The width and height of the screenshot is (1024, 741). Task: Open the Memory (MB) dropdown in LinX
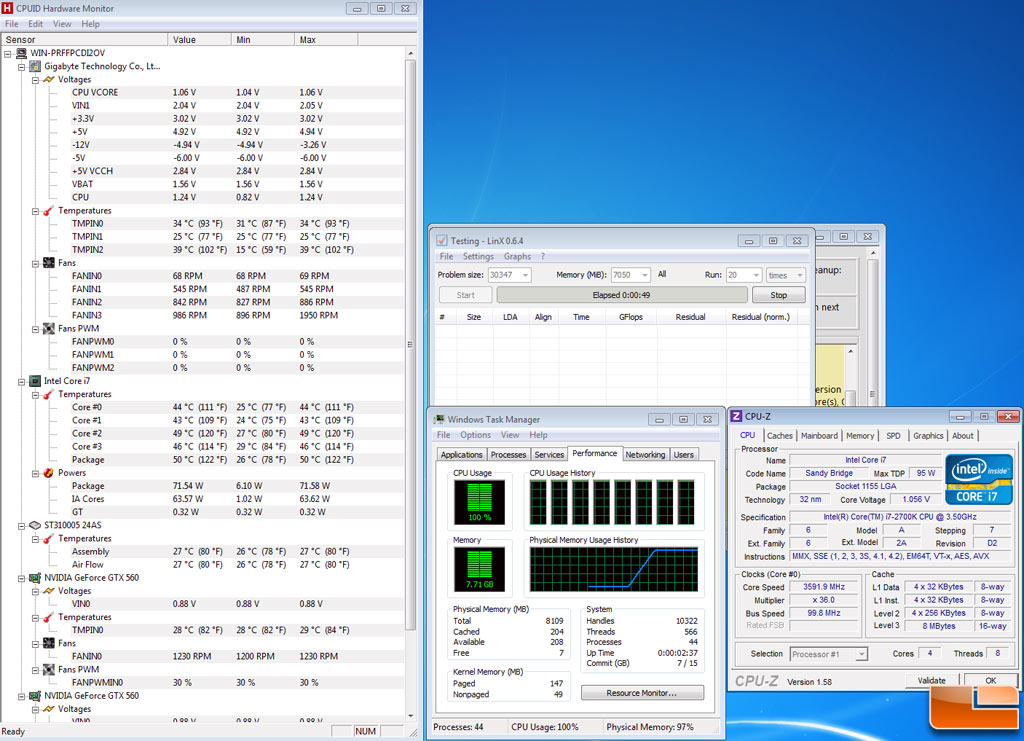coord(643,275)
